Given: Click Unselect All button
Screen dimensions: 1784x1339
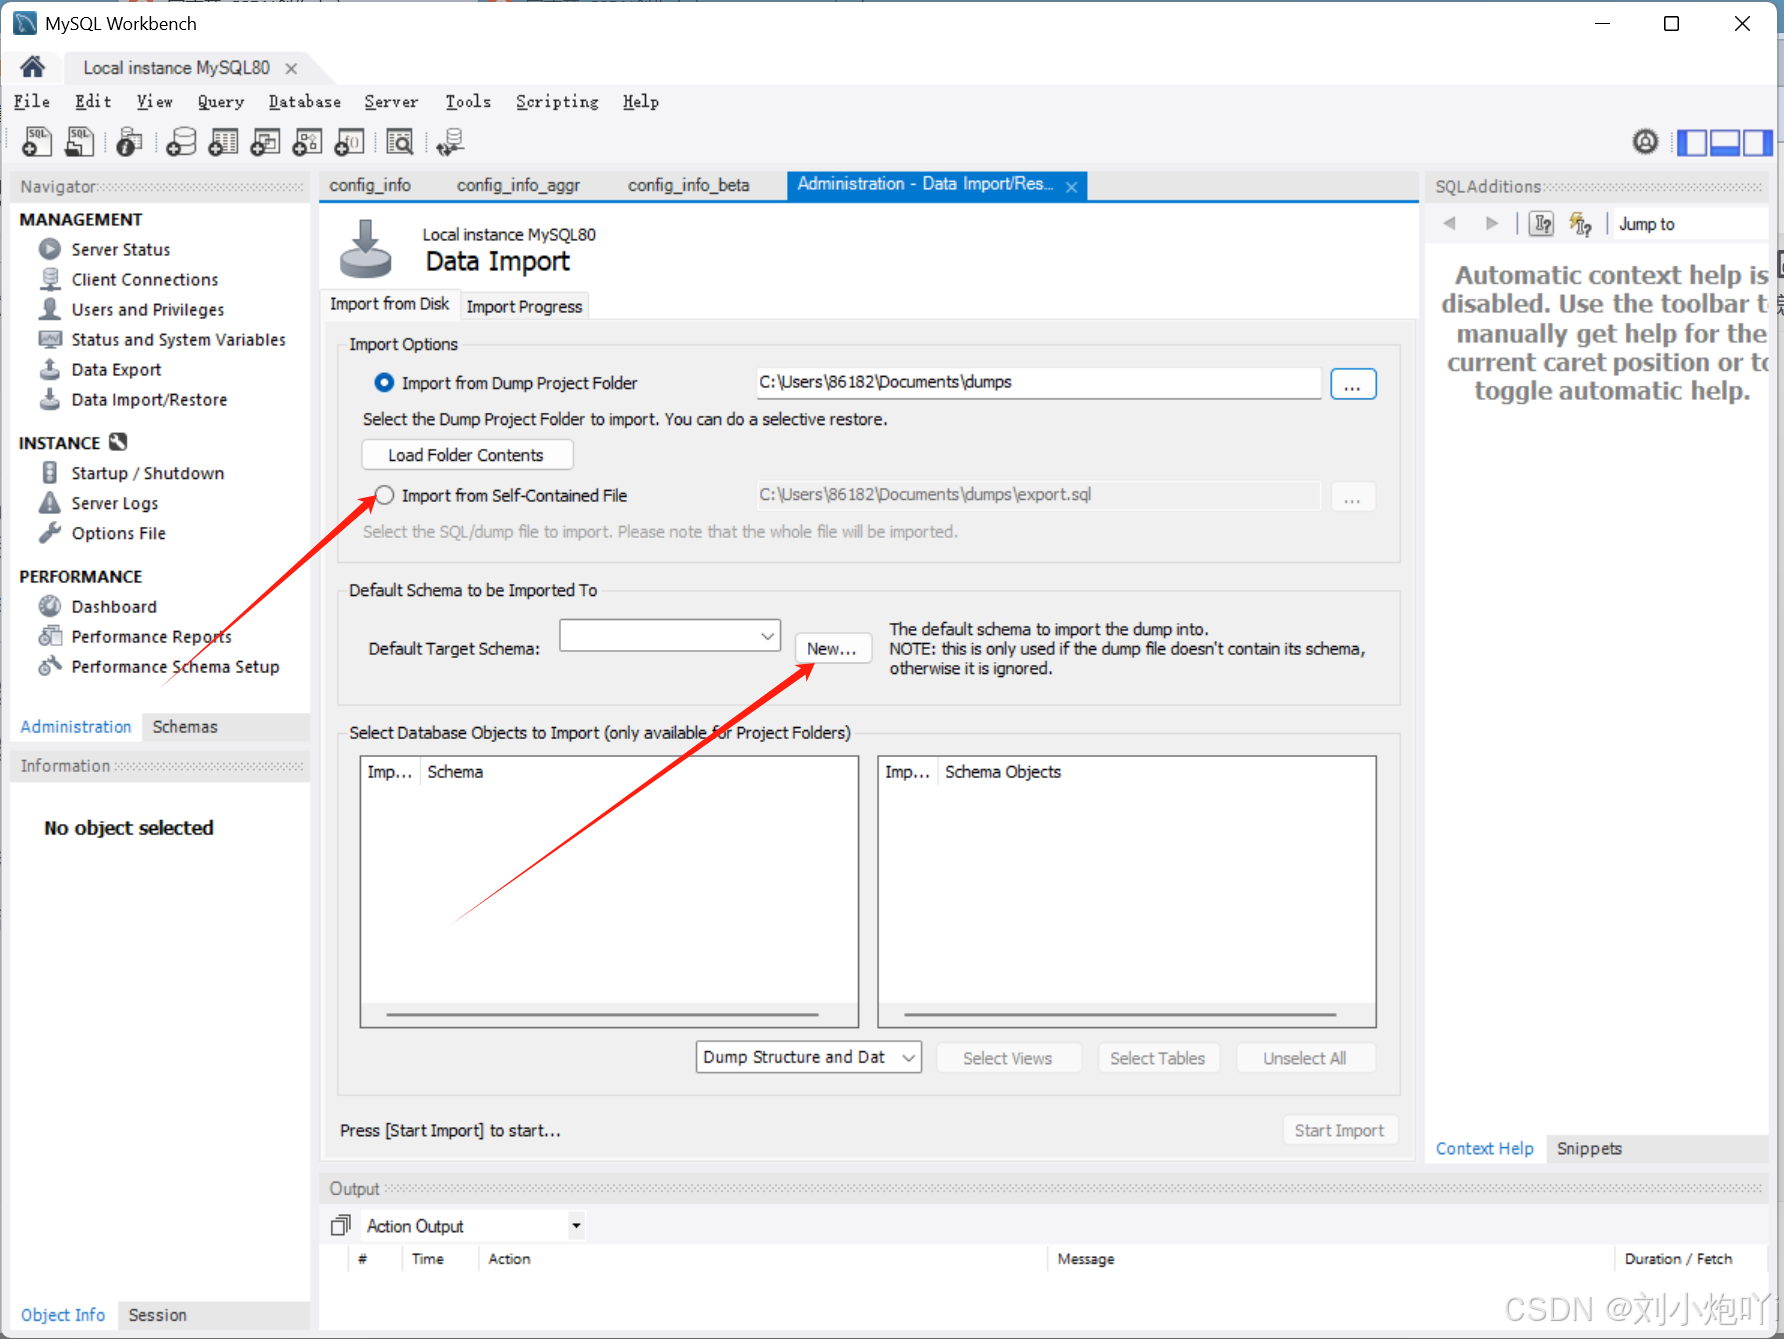Looking at the screenshot, I should (x=1304, y=1058).
